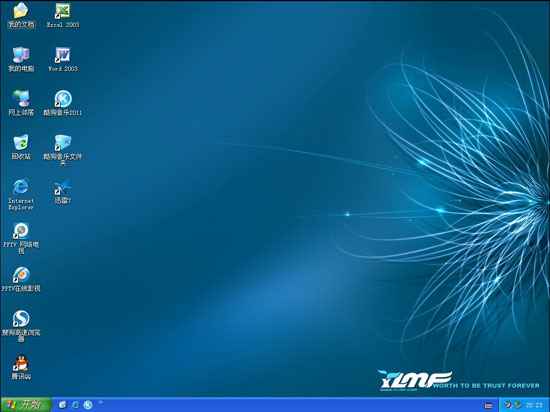
Task: Open the 开始 start menu
Action: (26, 405)
